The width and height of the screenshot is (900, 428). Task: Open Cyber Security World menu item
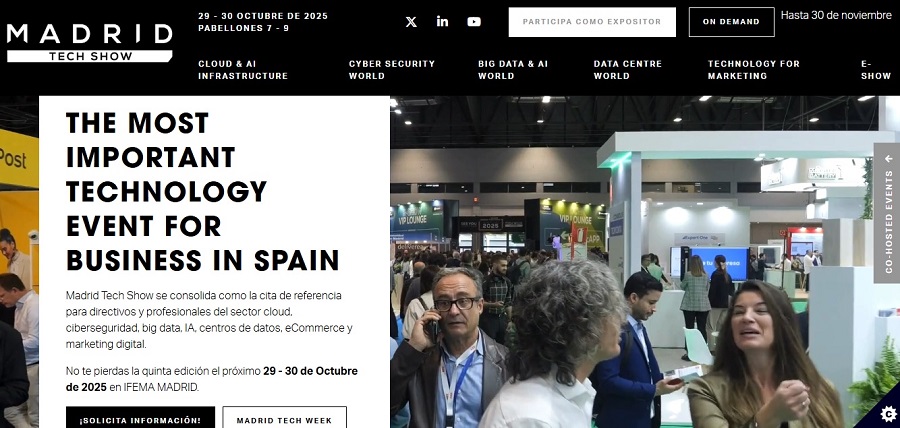(391, 70)
